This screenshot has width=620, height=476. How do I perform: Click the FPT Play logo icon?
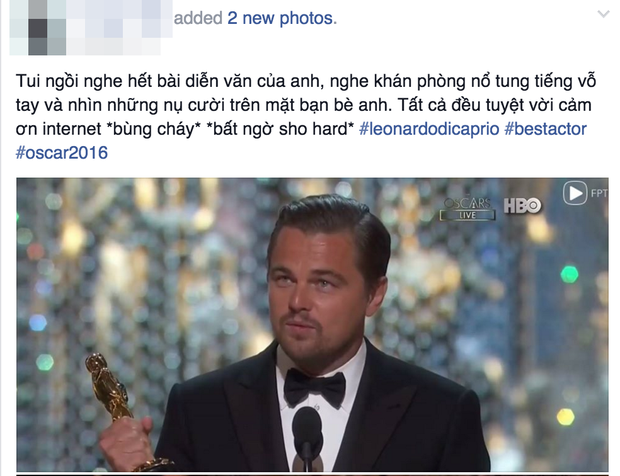[x=575, y=193]
